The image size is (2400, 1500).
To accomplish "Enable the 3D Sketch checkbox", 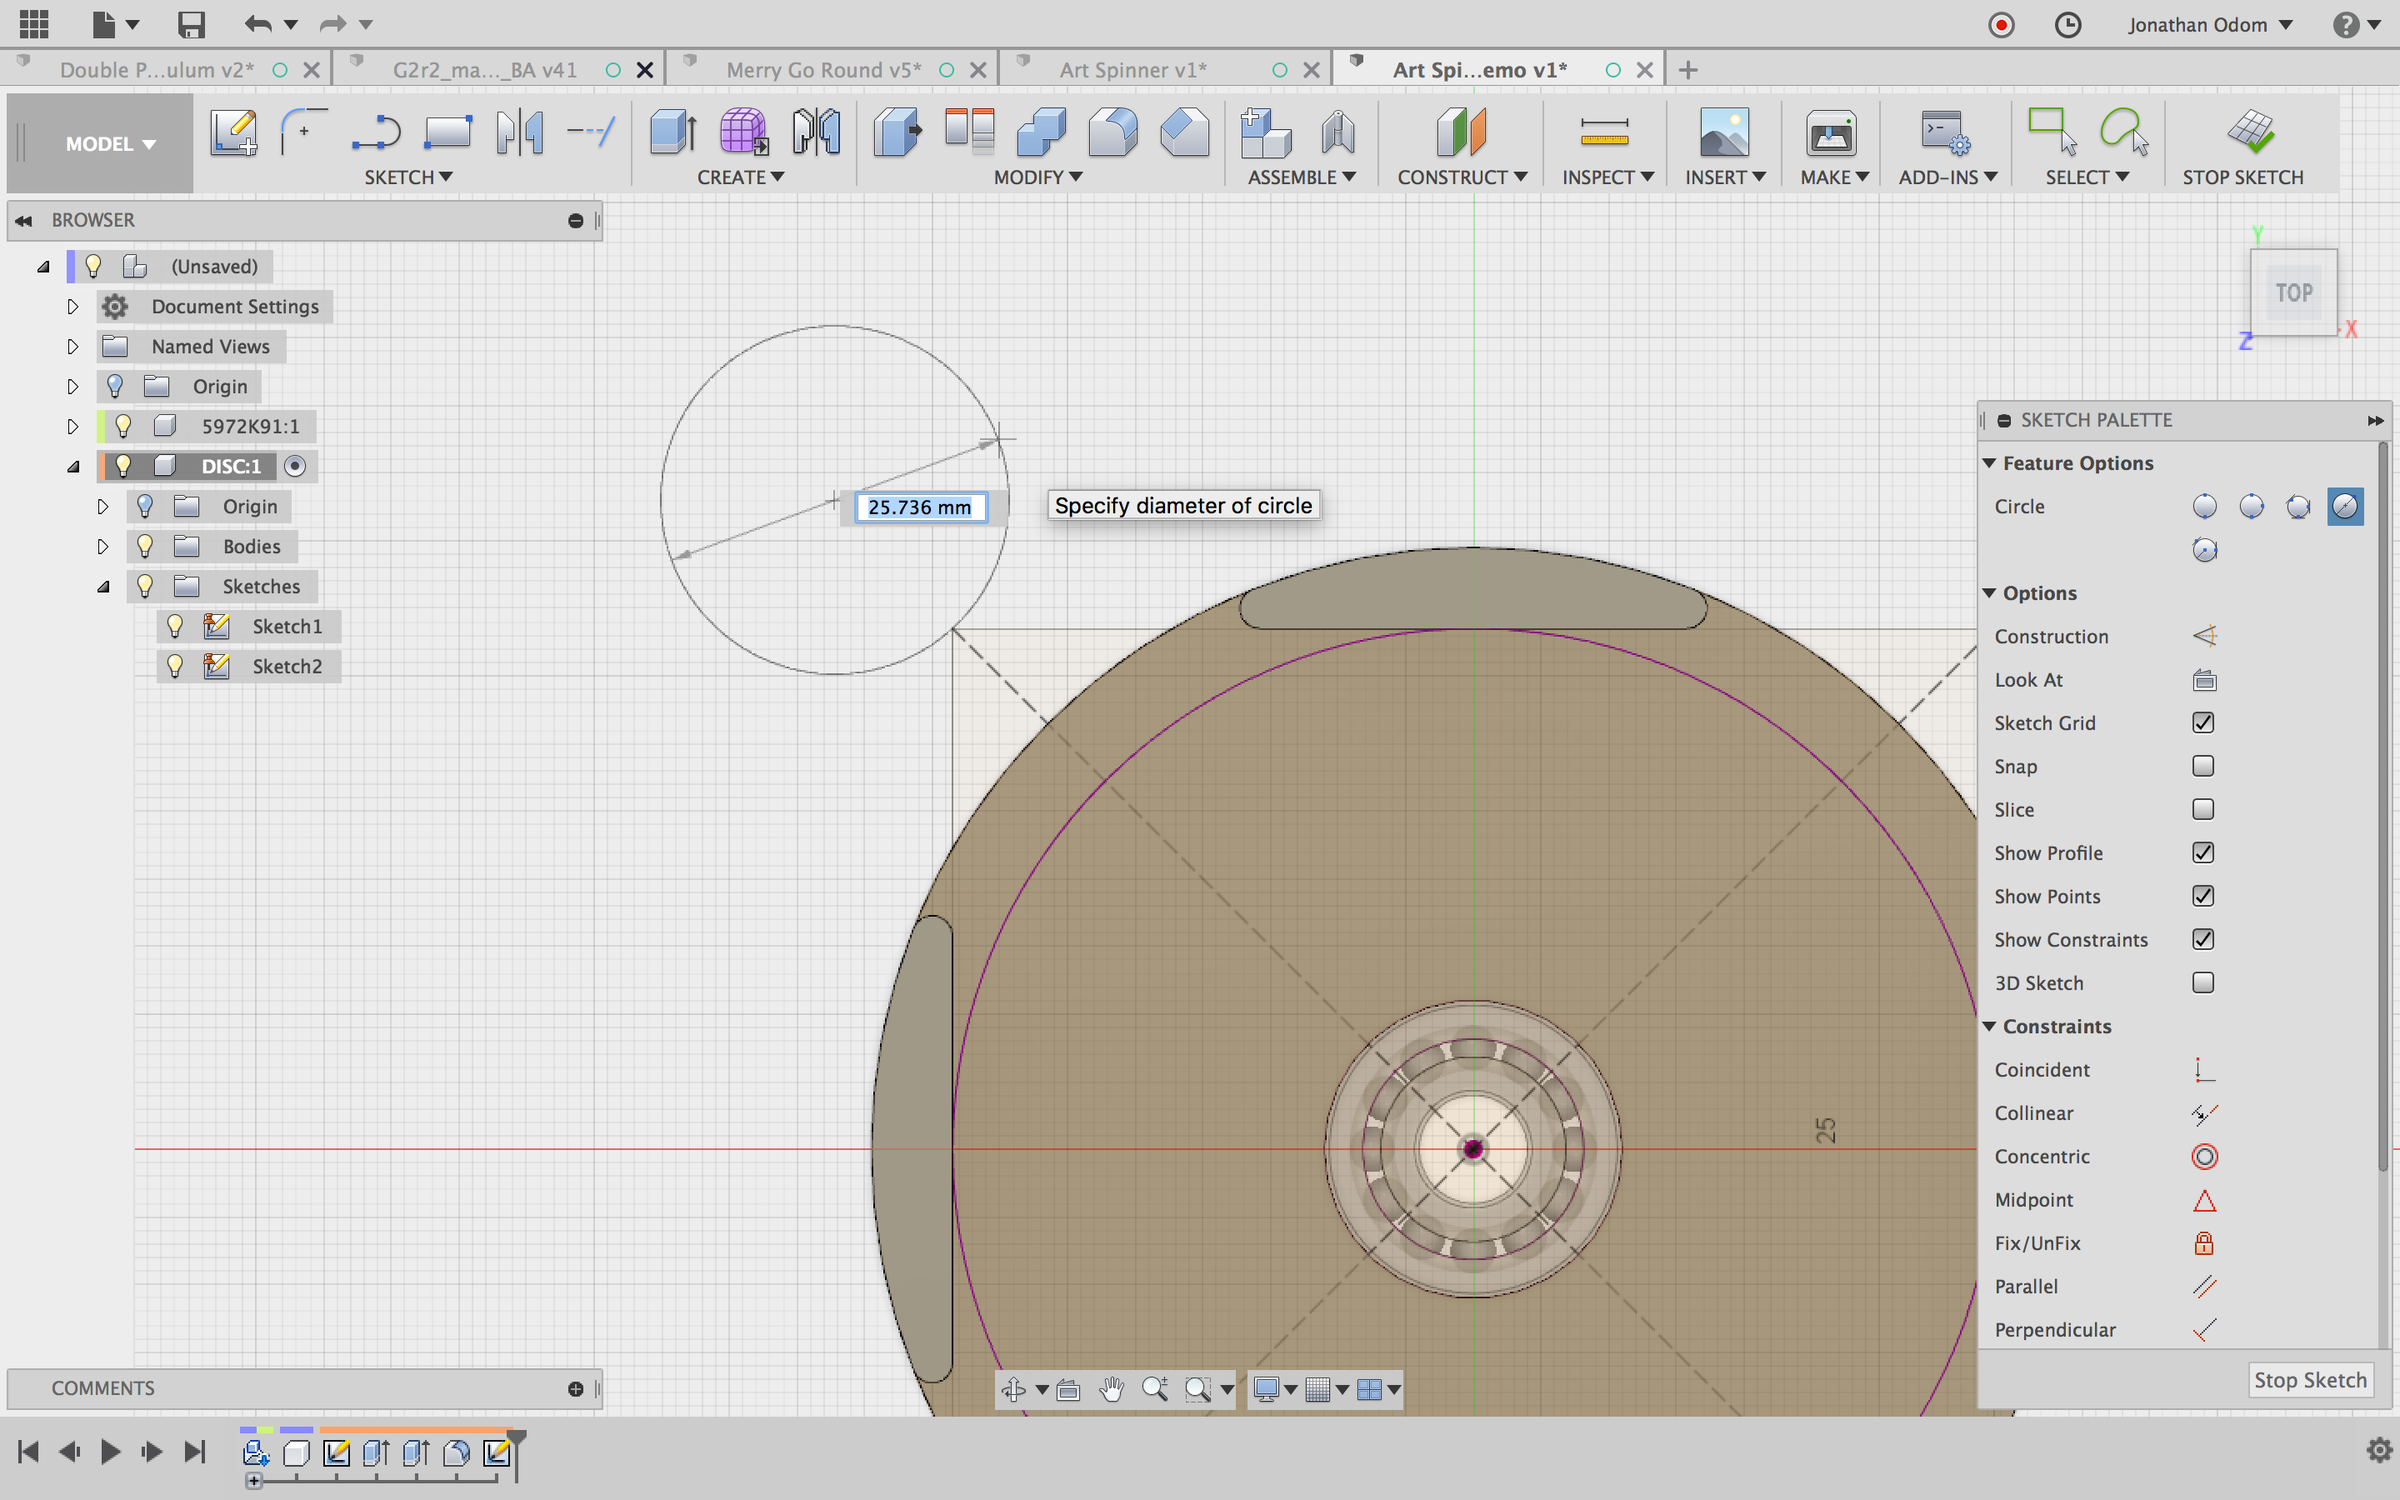I will tap(2203, 983).
